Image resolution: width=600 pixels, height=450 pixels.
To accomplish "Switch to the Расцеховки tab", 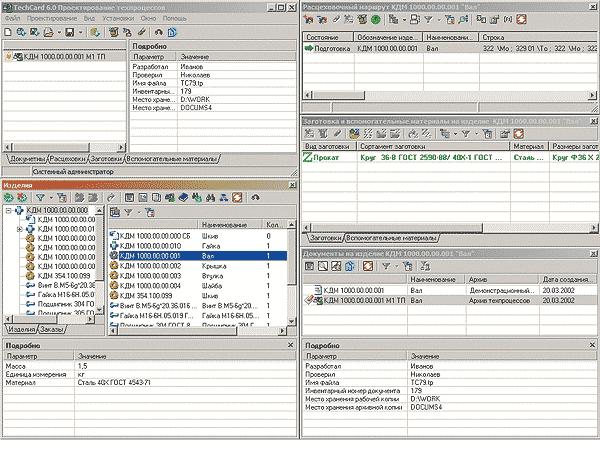I will (66, 159).
